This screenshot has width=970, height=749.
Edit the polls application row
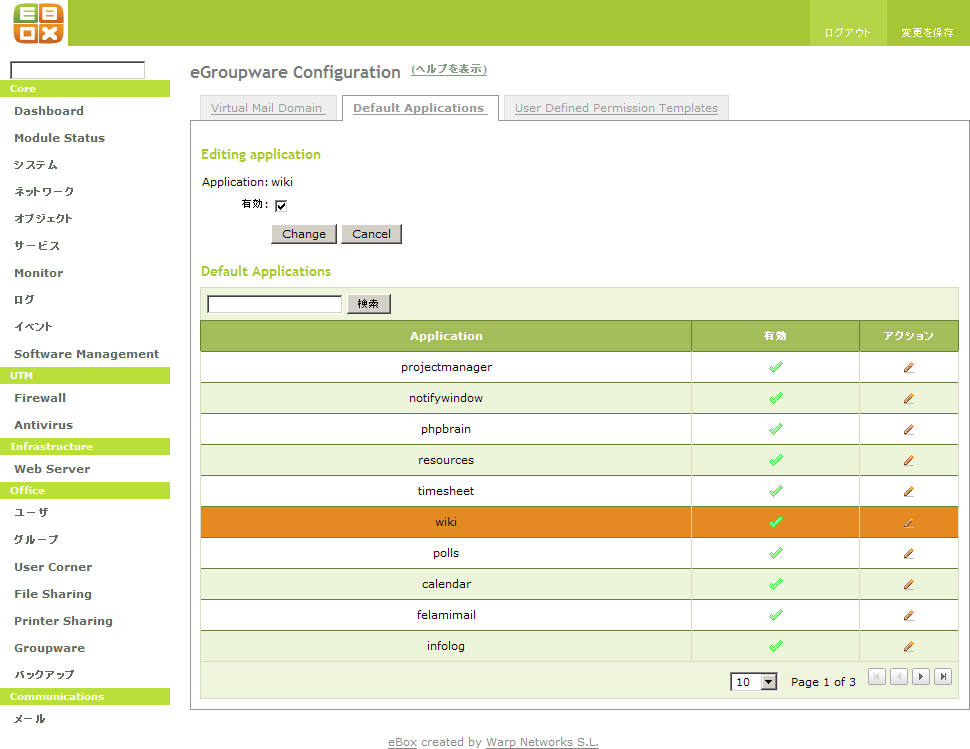point(908,554)
